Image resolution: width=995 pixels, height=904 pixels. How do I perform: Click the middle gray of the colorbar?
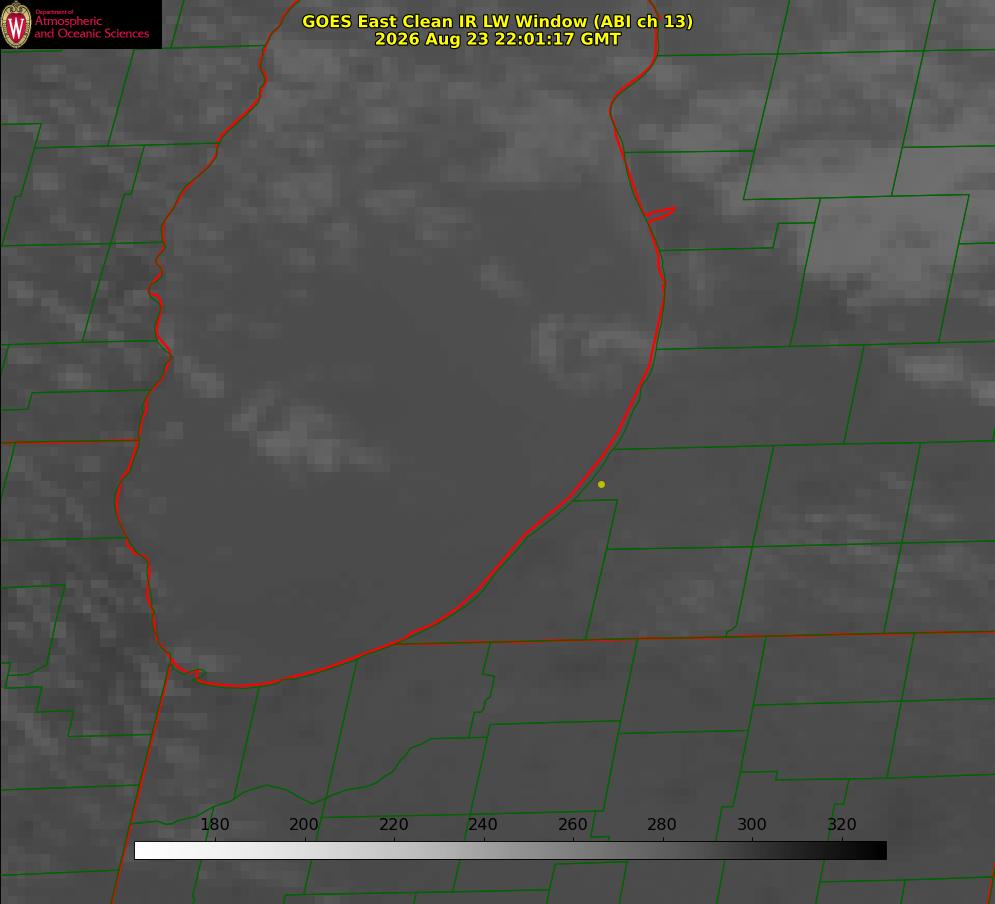pyautogui.click(x=510, y=851)
